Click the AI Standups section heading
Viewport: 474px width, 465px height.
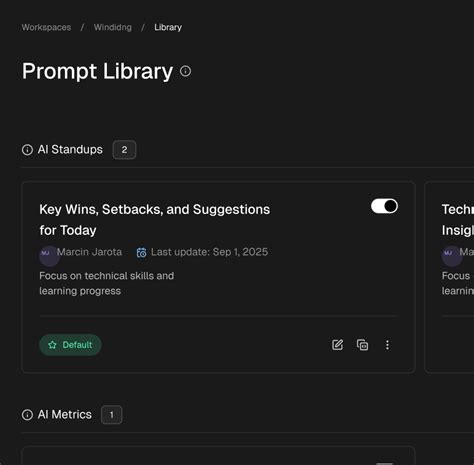coord(70,150)
